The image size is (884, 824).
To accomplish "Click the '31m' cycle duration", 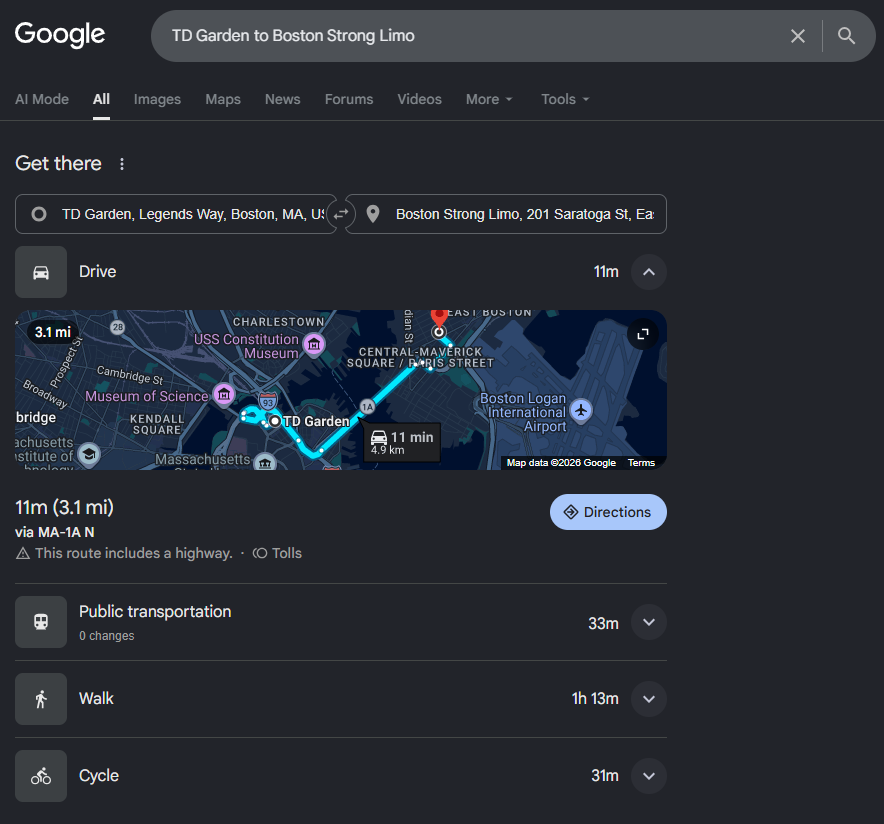I will [604, 776].
